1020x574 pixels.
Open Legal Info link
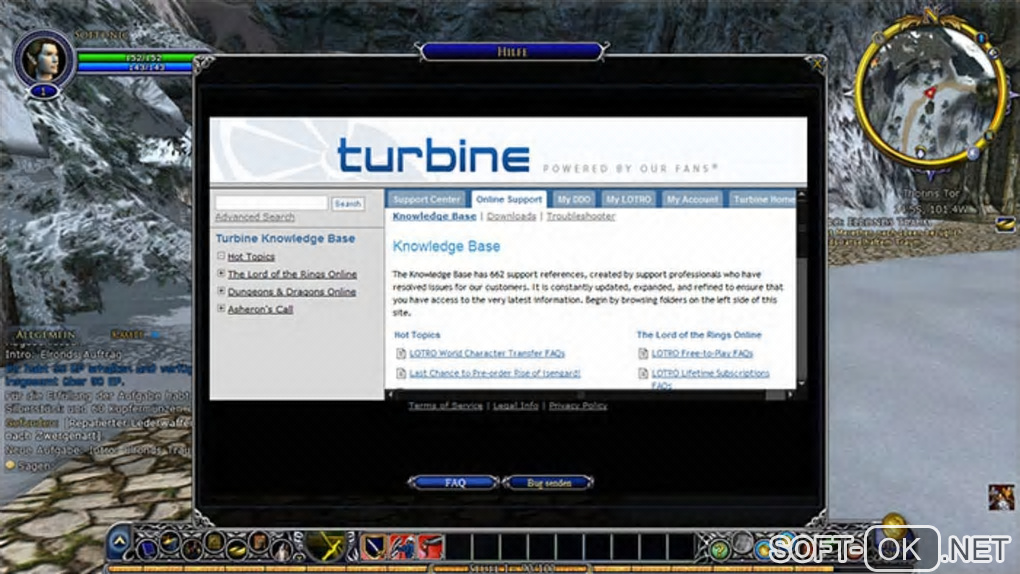(x=515, y=405)
